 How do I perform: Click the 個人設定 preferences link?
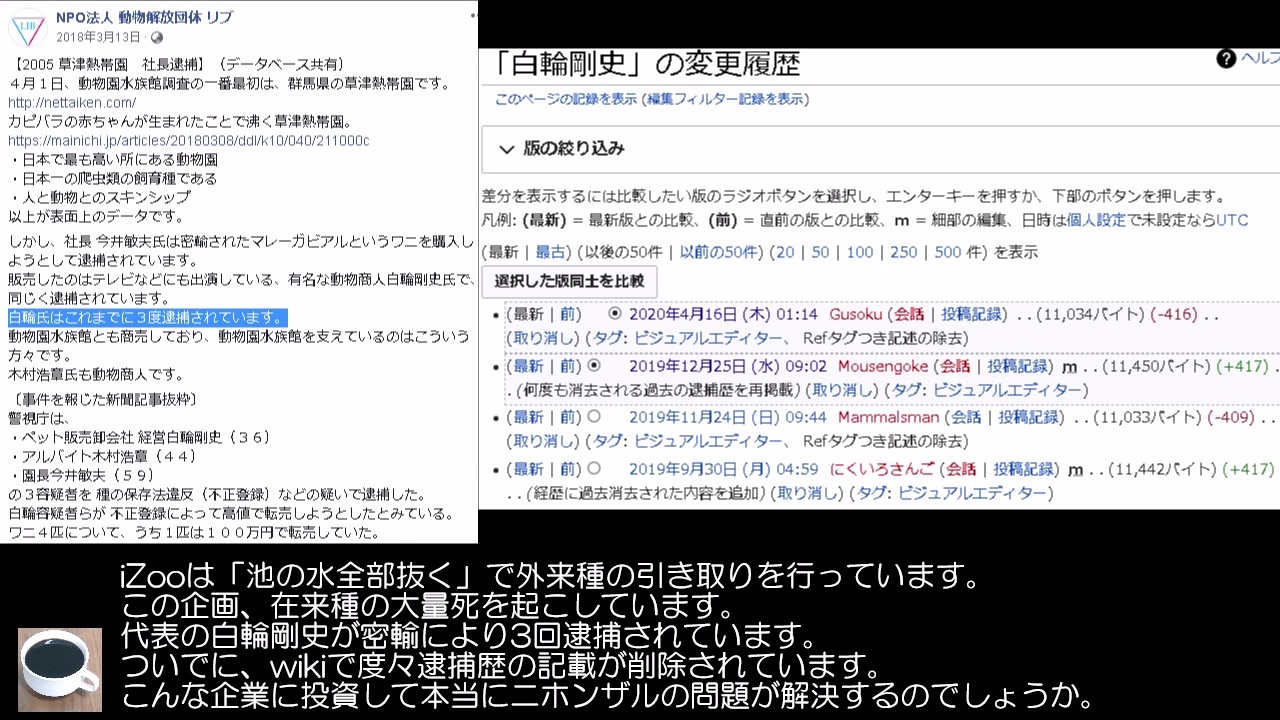click(1096, 220)
